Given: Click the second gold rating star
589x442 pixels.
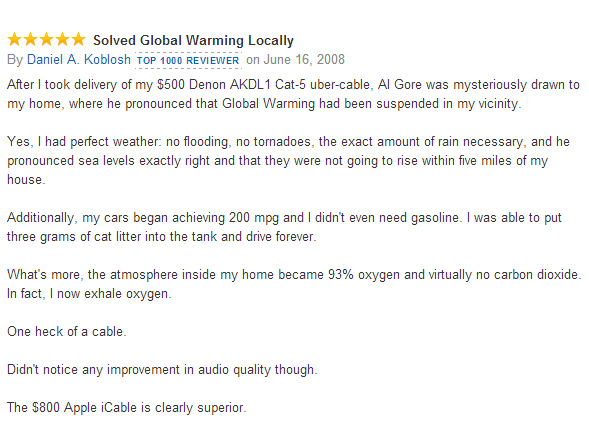Looking at the screenshot, I should pos(31,39).
